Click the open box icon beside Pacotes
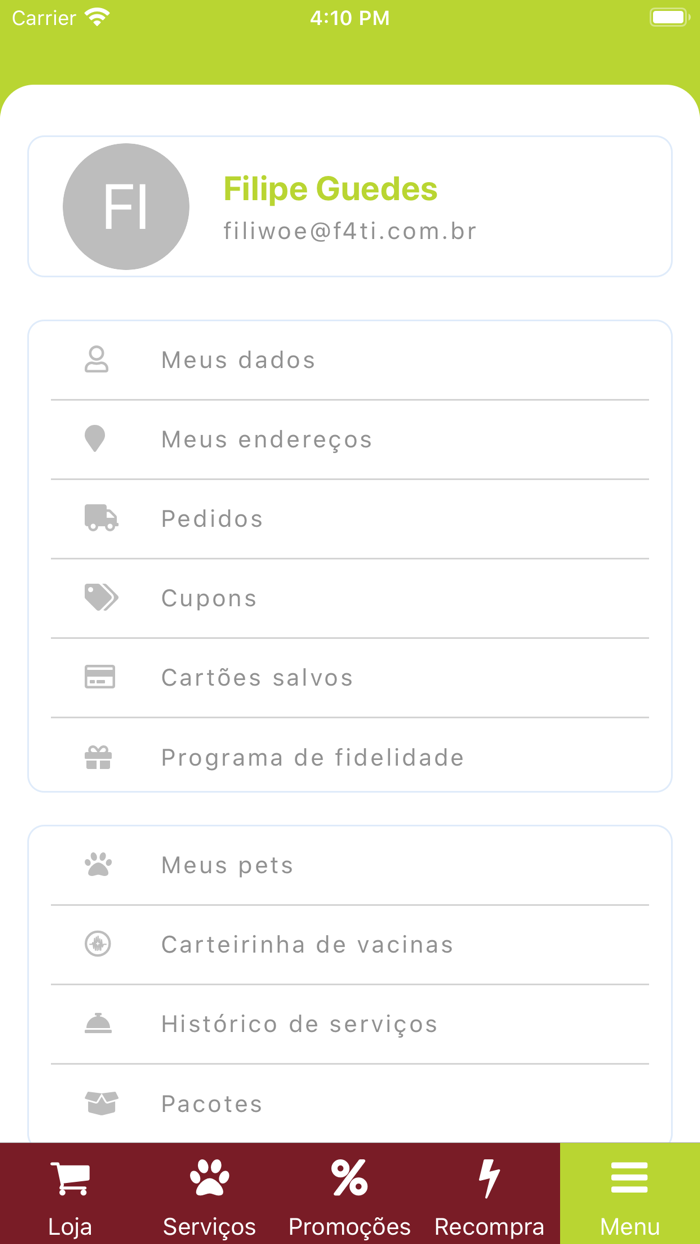 pos(97,1103)
